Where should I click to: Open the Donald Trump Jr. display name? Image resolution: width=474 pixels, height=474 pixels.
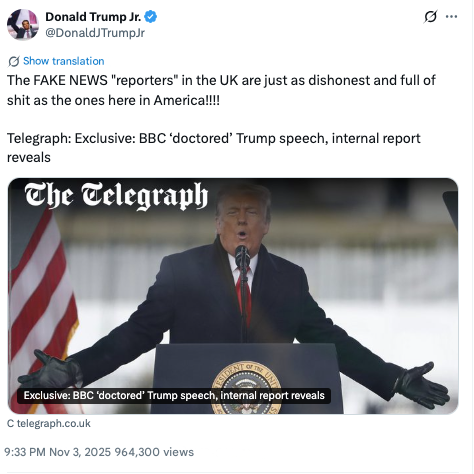point(93,17)
